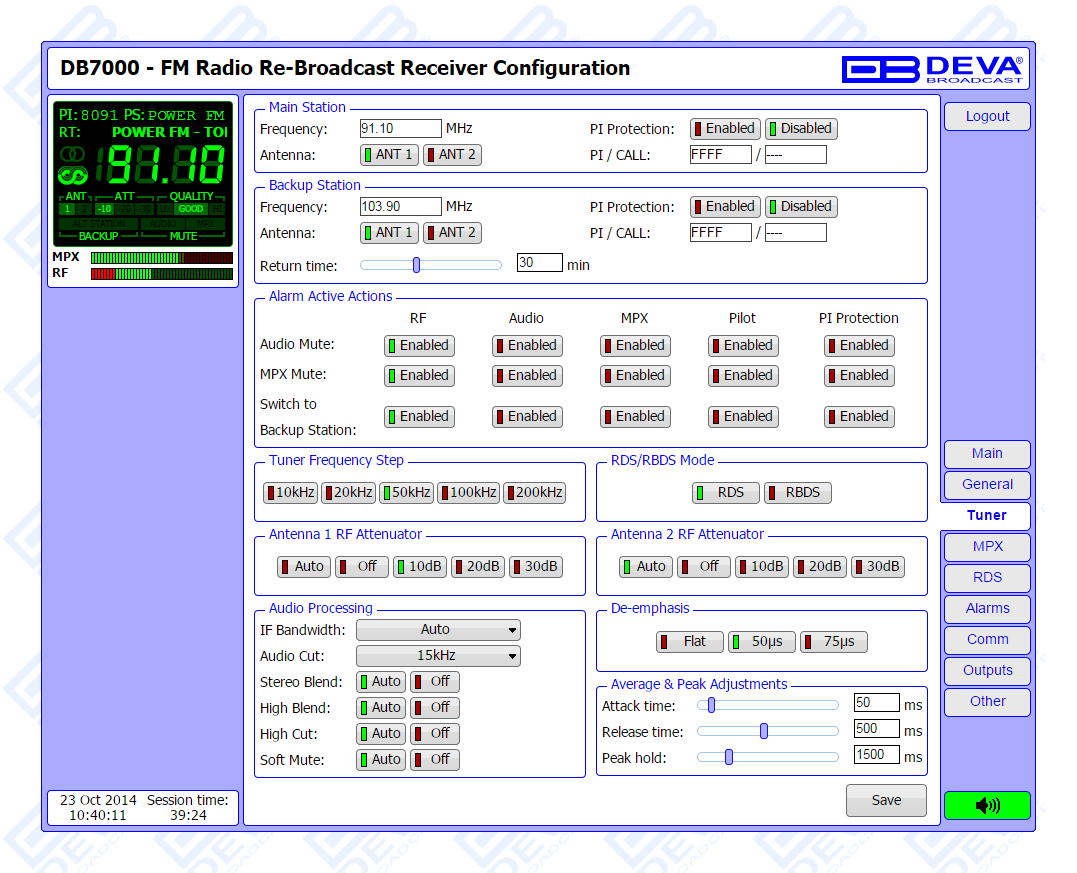
Task: Click the Return time slider handle
Action: coord(416,265)
